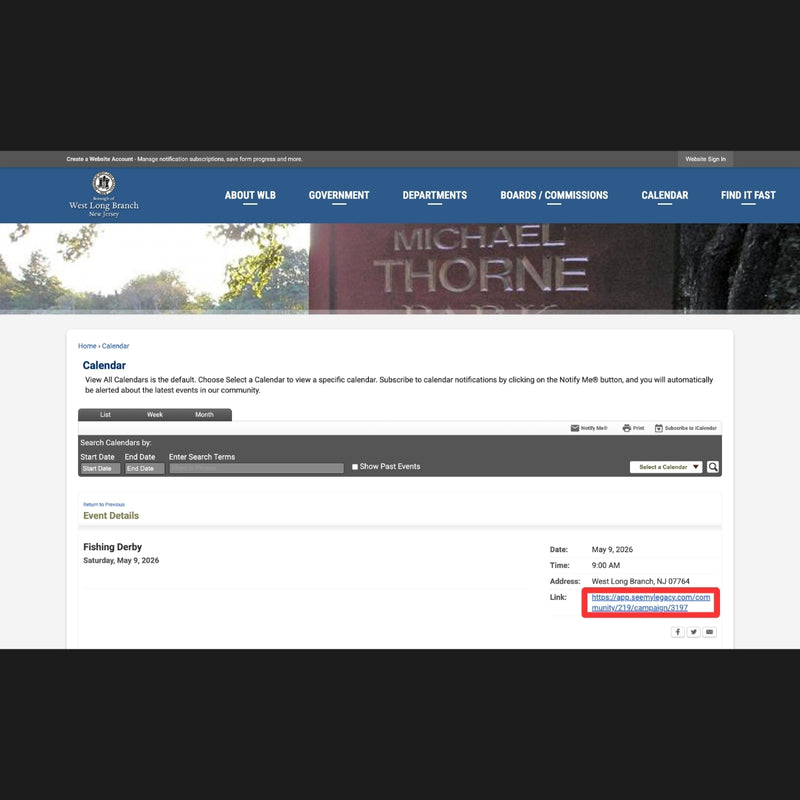Open the Calendar nav menu
Viewport: 800px width, 800px height.
pyautogui.click(x=665, y=195)
